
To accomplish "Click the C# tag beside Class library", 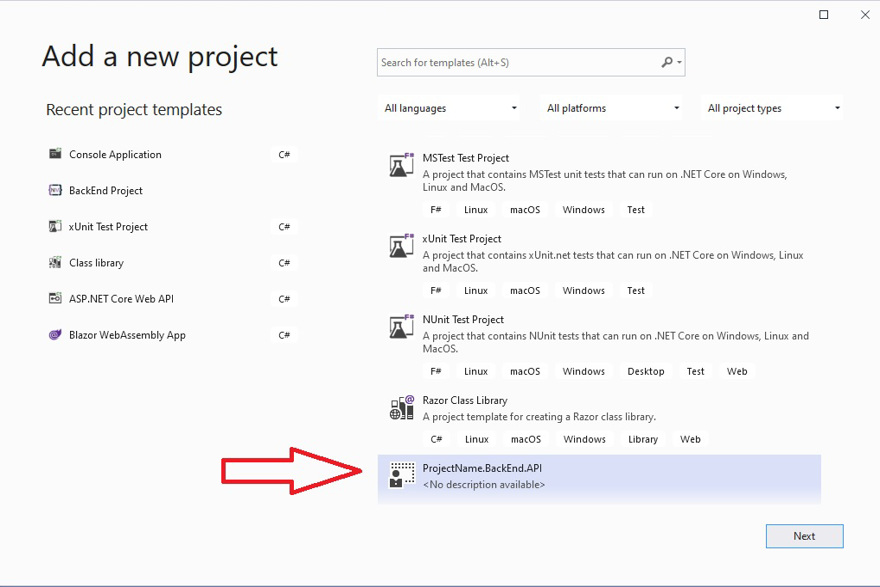I will (x=284, y=263).
